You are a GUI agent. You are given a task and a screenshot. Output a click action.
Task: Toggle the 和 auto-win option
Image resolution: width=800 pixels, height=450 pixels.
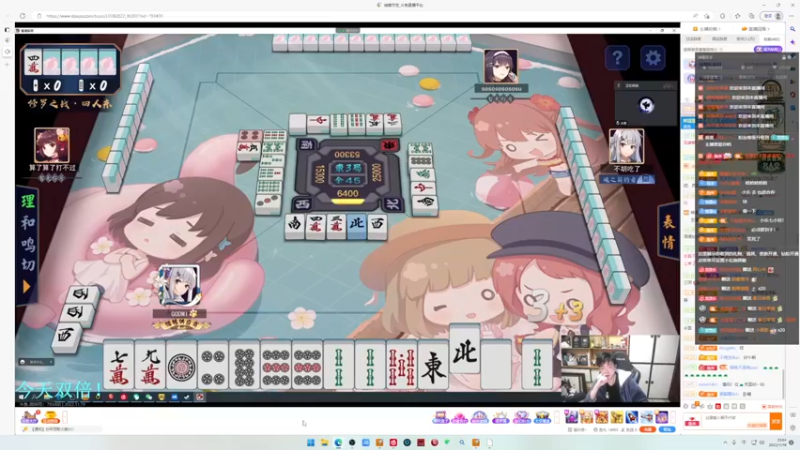click(28, 222)
